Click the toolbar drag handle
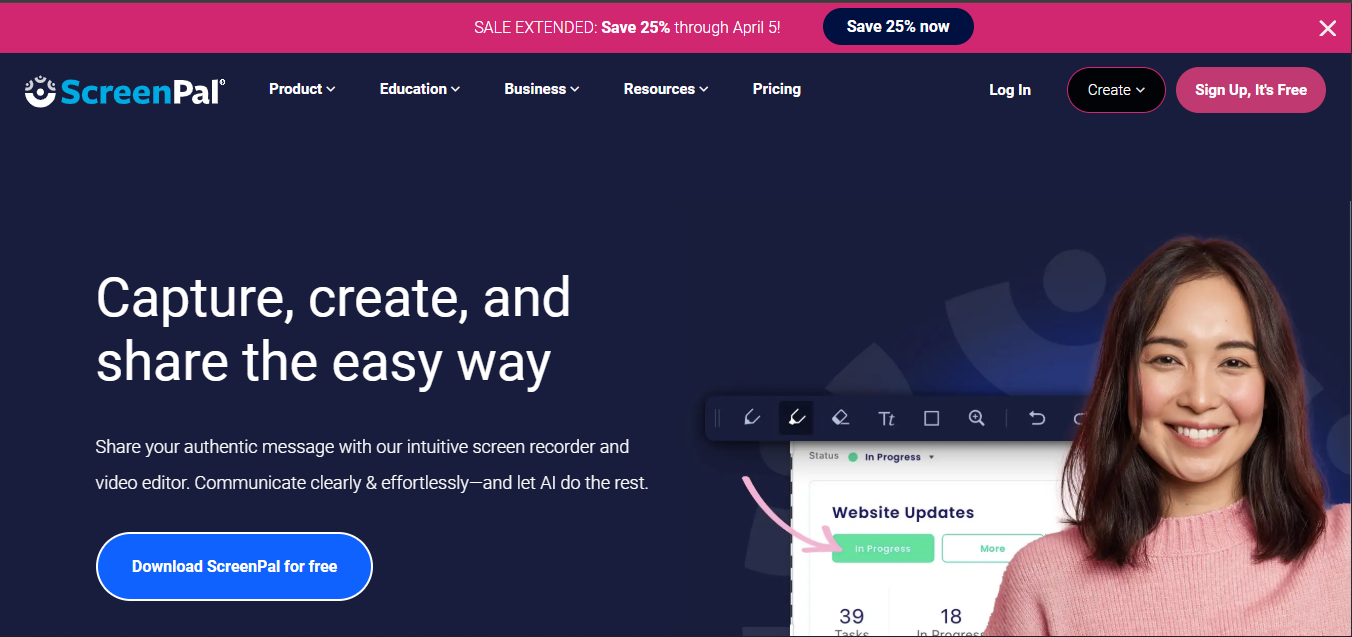 coord(717,418)
